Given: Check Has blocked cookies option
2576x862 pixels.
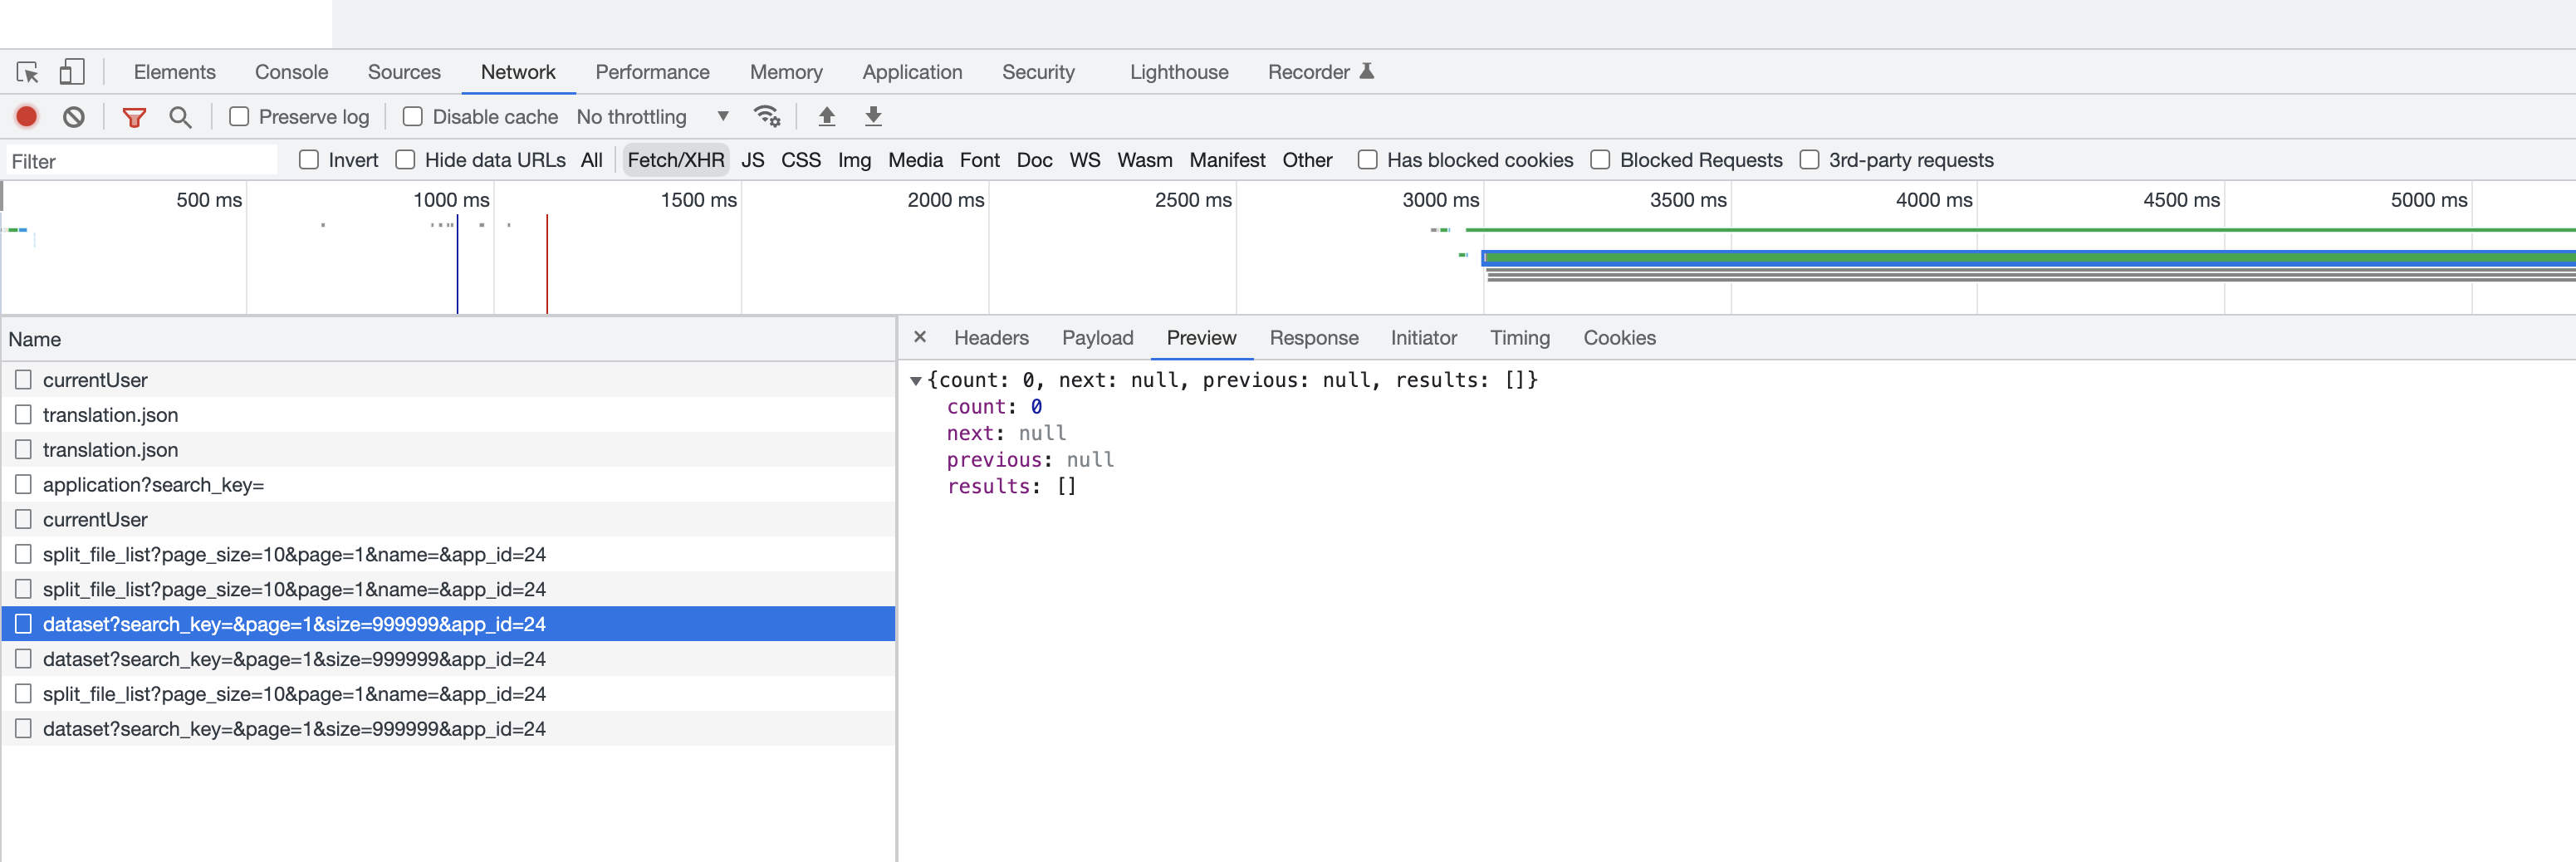Looking at the screenshot, I should pos(1367,160).
